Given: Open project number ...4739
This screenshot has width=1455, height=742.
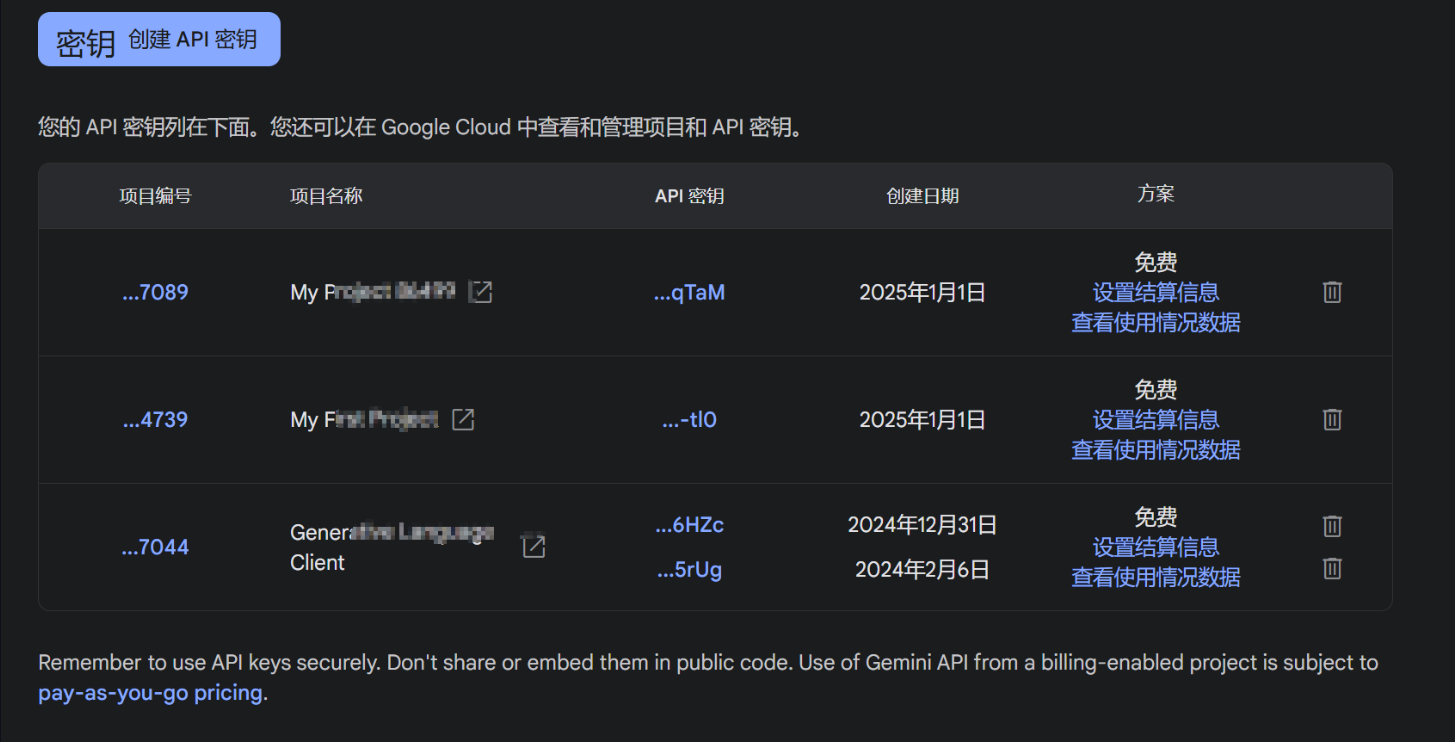Looking at the screenshot, I should 154,419.
